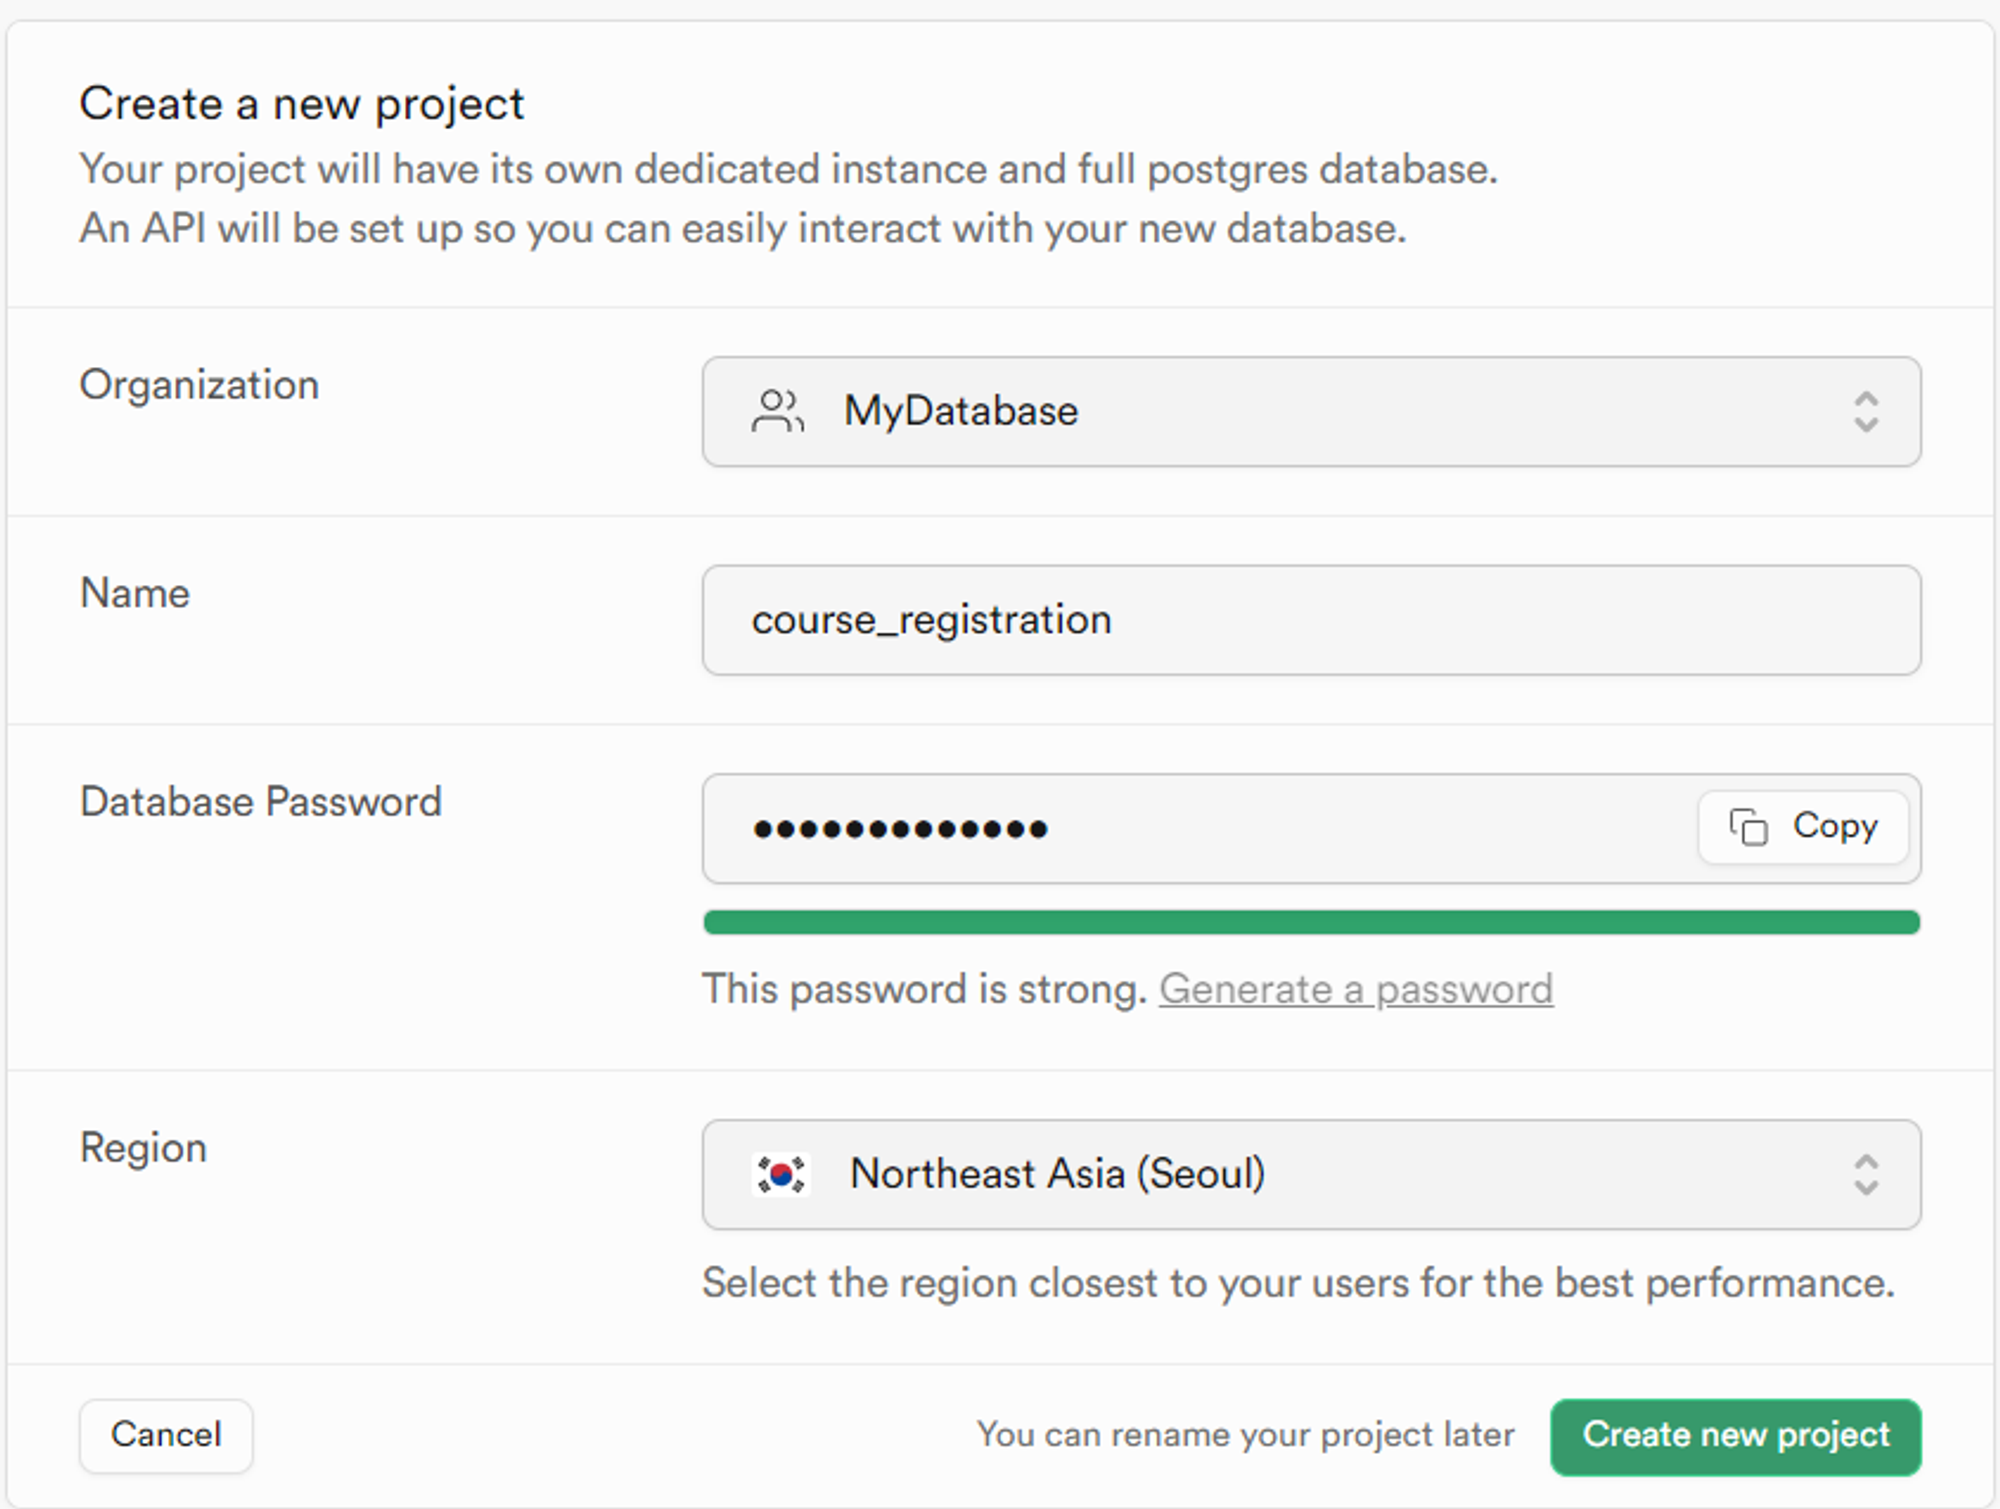Open the MyDatabase organization dropdown

pyautogui.click(x=1311, y=411)
